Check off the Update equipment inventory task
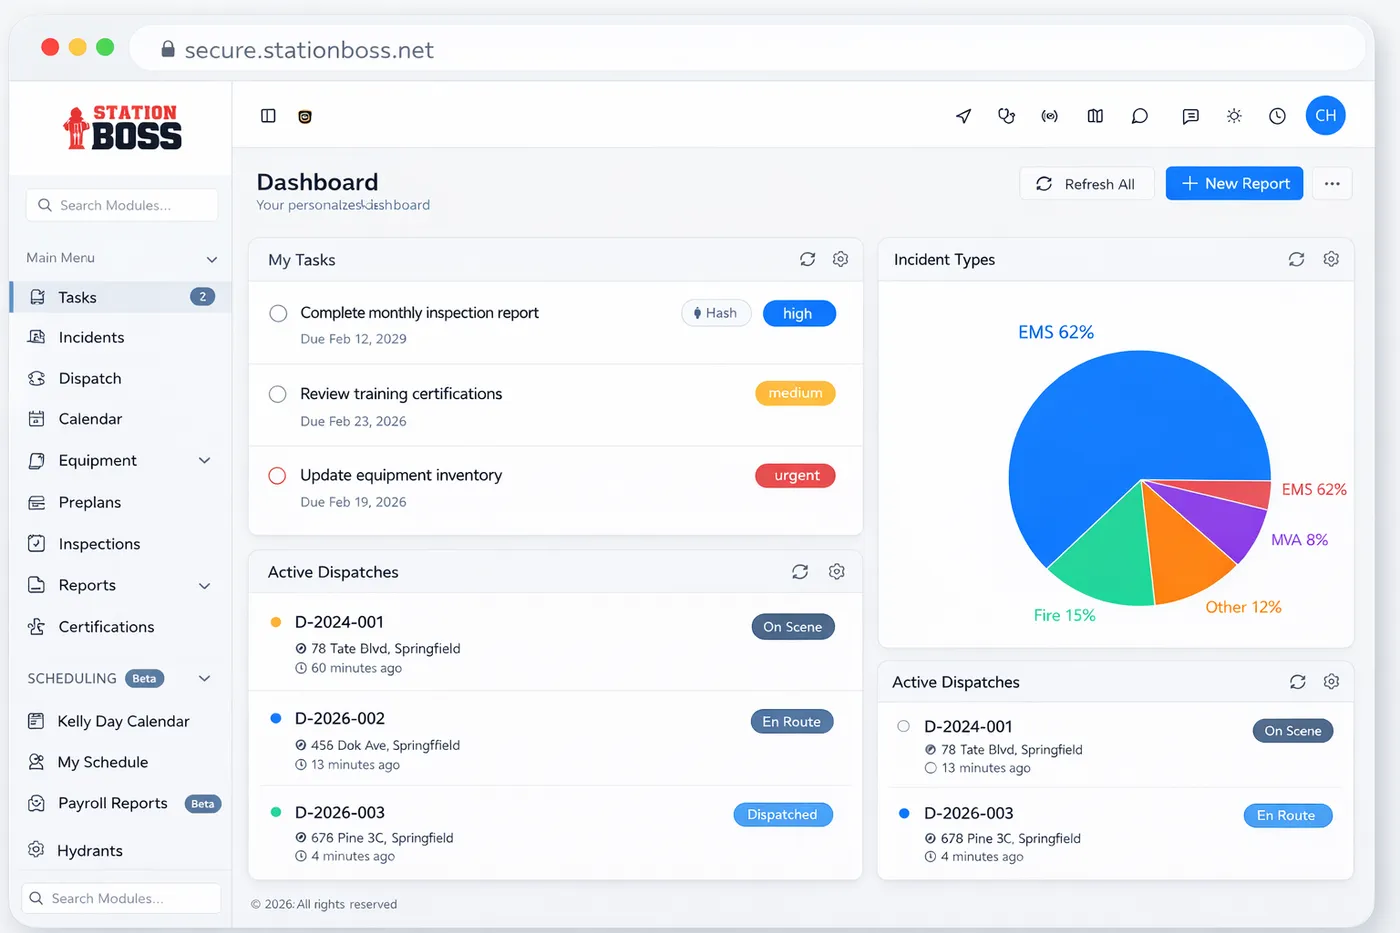Image resolution: width=1400 pixels, height=933 pixels. [x=277, y=475]
